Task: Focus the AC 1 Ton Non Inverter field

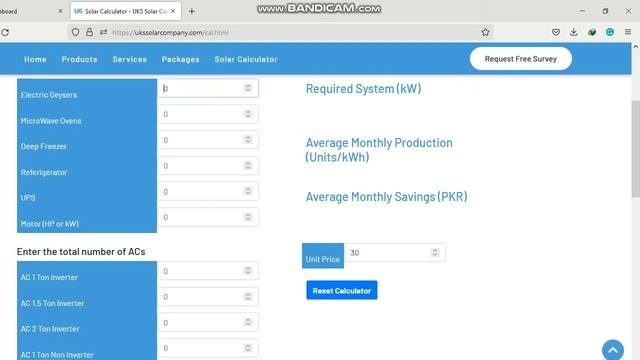Action: point(208,348)
